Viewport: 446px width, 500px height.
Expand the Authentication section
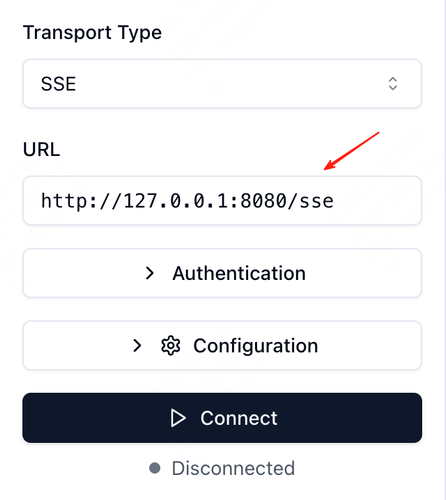(222, 273)
